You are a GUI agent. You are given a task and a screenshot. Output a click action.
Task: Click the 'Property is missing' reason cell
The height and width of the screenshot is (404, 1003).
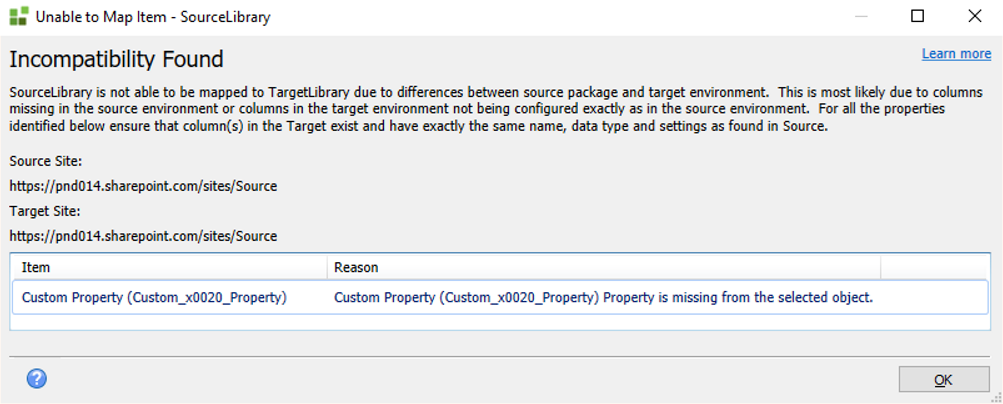click(x=603, y=297)
